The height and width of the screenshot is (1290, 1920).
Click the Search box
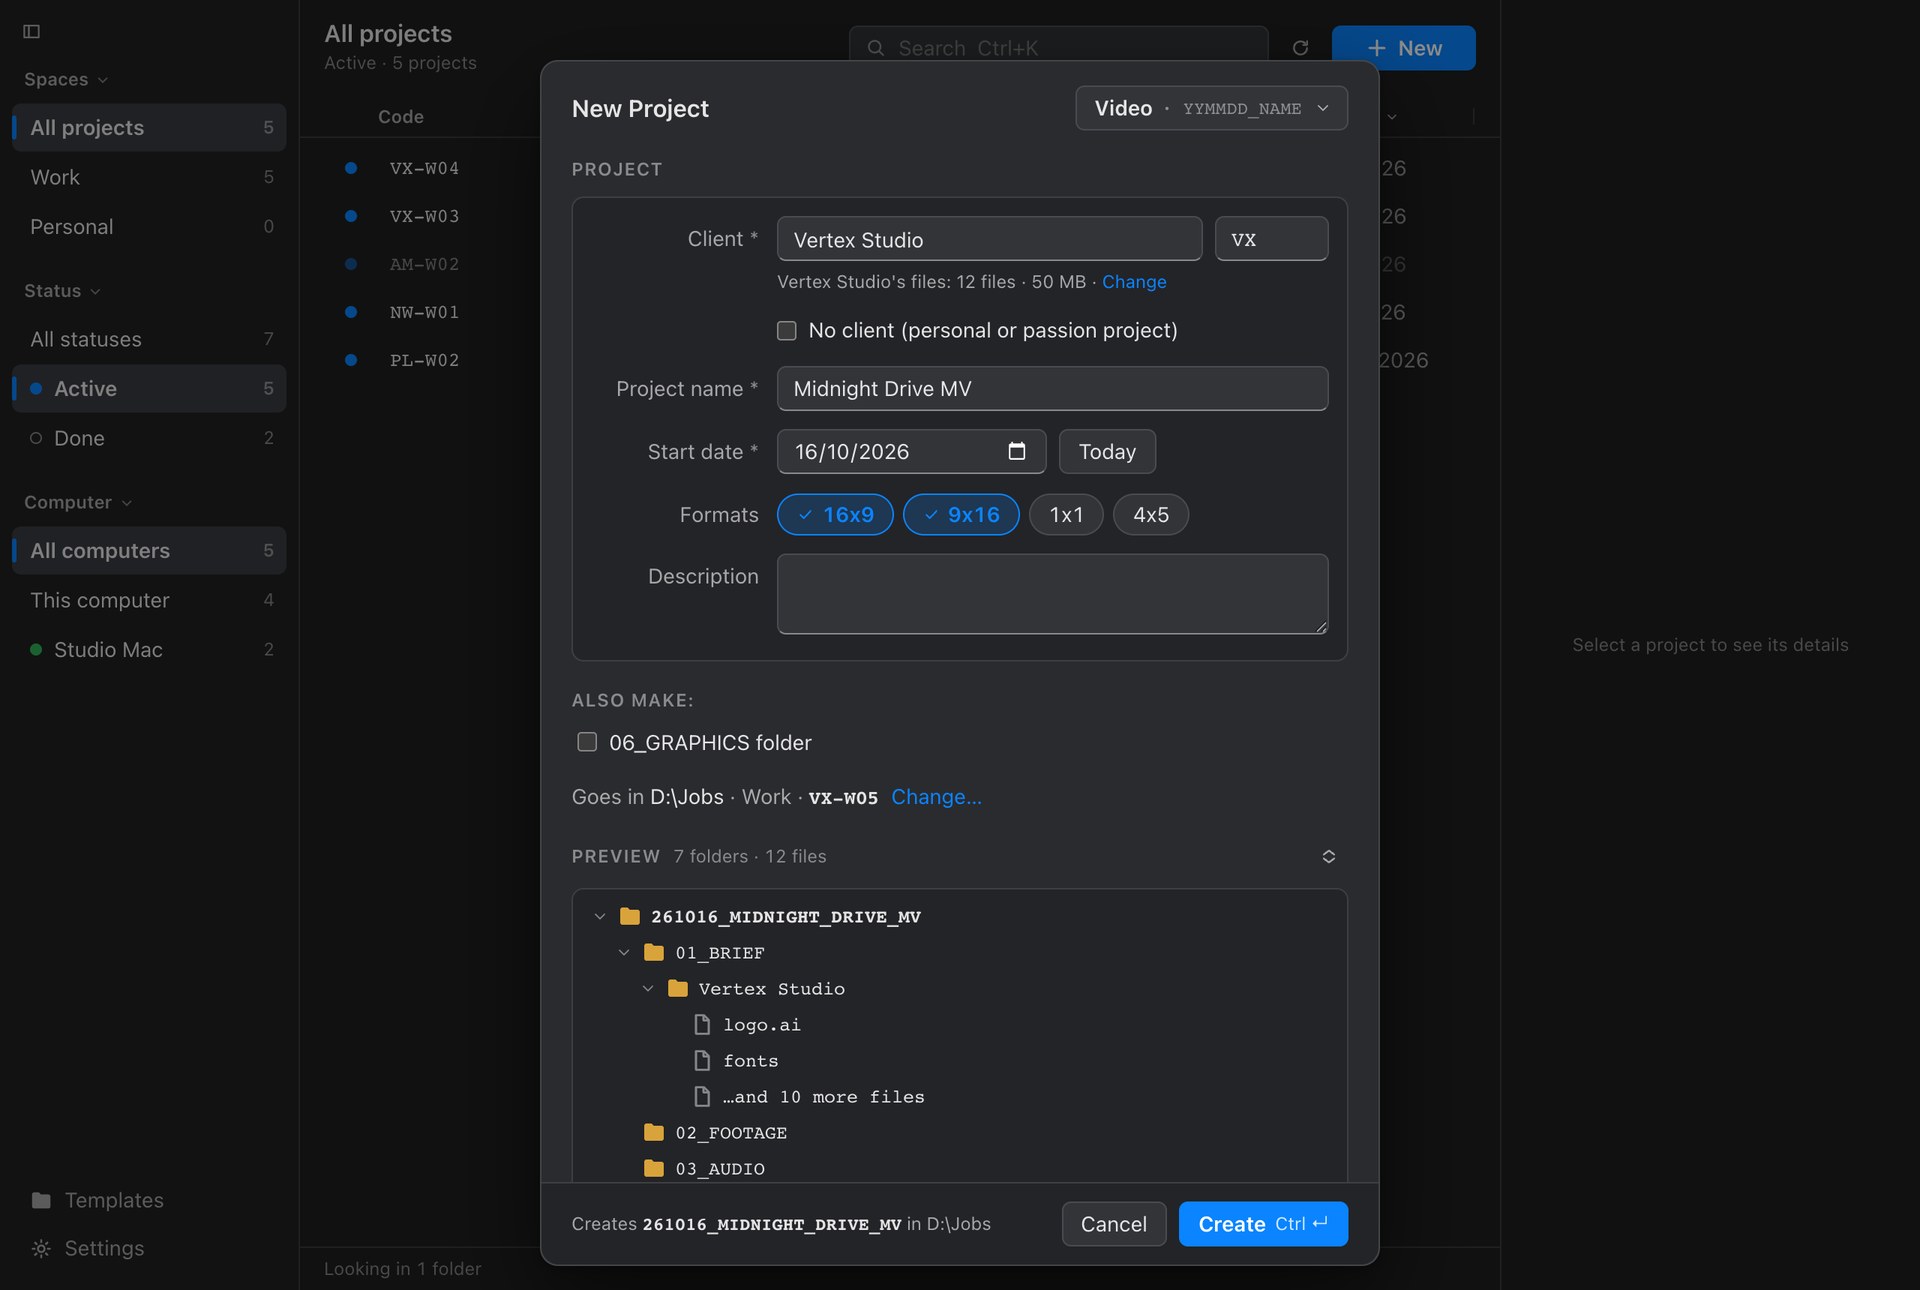1058,48
